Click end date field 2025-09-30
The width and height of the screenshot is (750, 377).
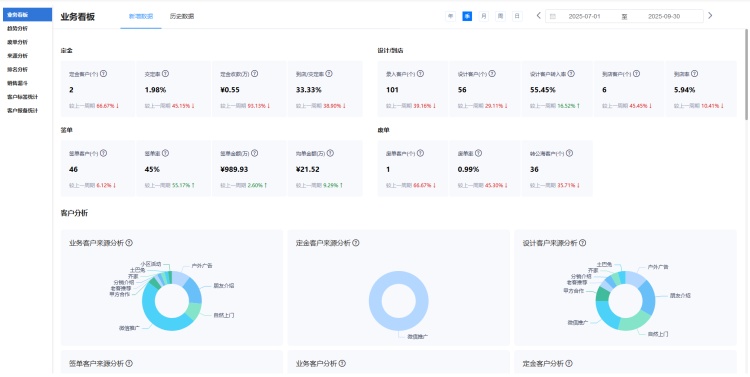[x=664, y=16]
